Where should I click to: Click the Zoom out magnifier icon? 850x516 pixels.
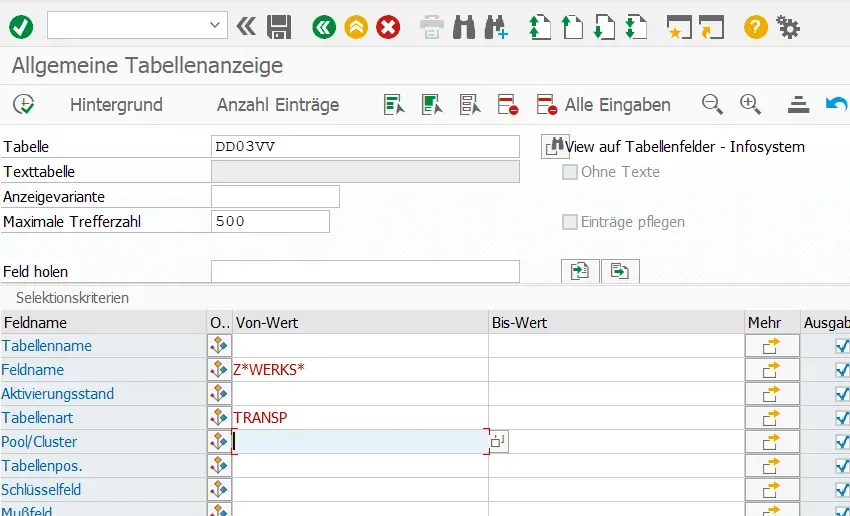coord(712,104)
